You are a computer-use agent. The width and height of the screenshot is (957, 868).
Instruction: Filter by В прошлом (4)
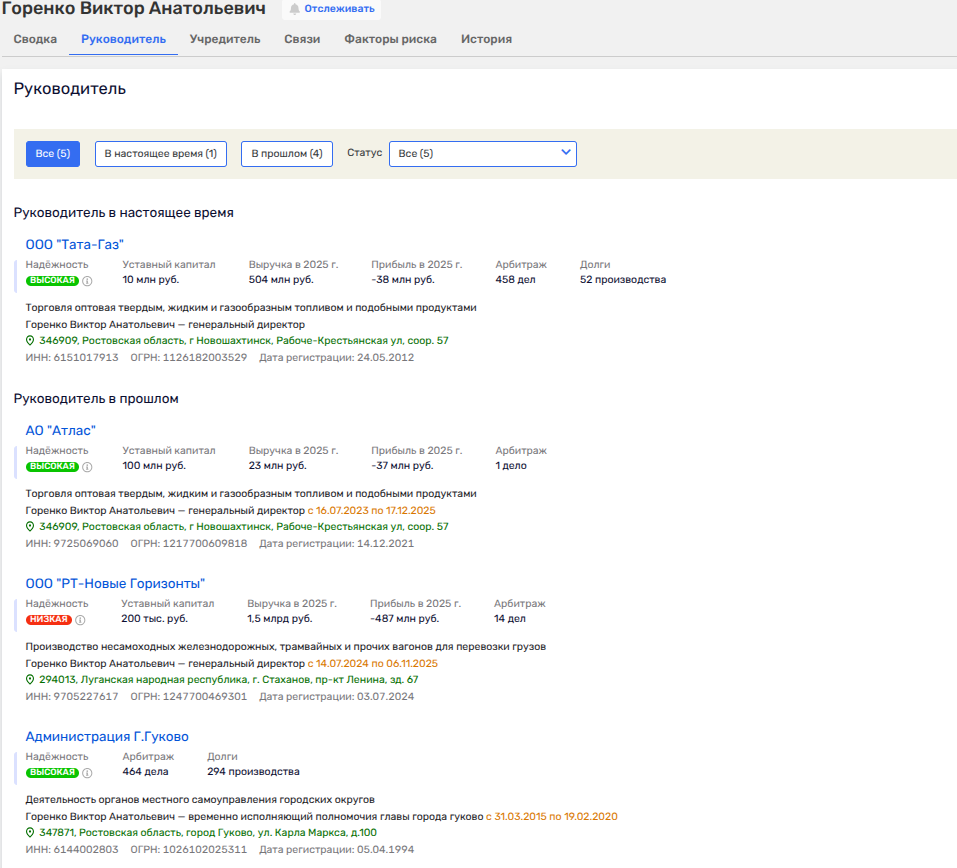[x=286, y=154]
